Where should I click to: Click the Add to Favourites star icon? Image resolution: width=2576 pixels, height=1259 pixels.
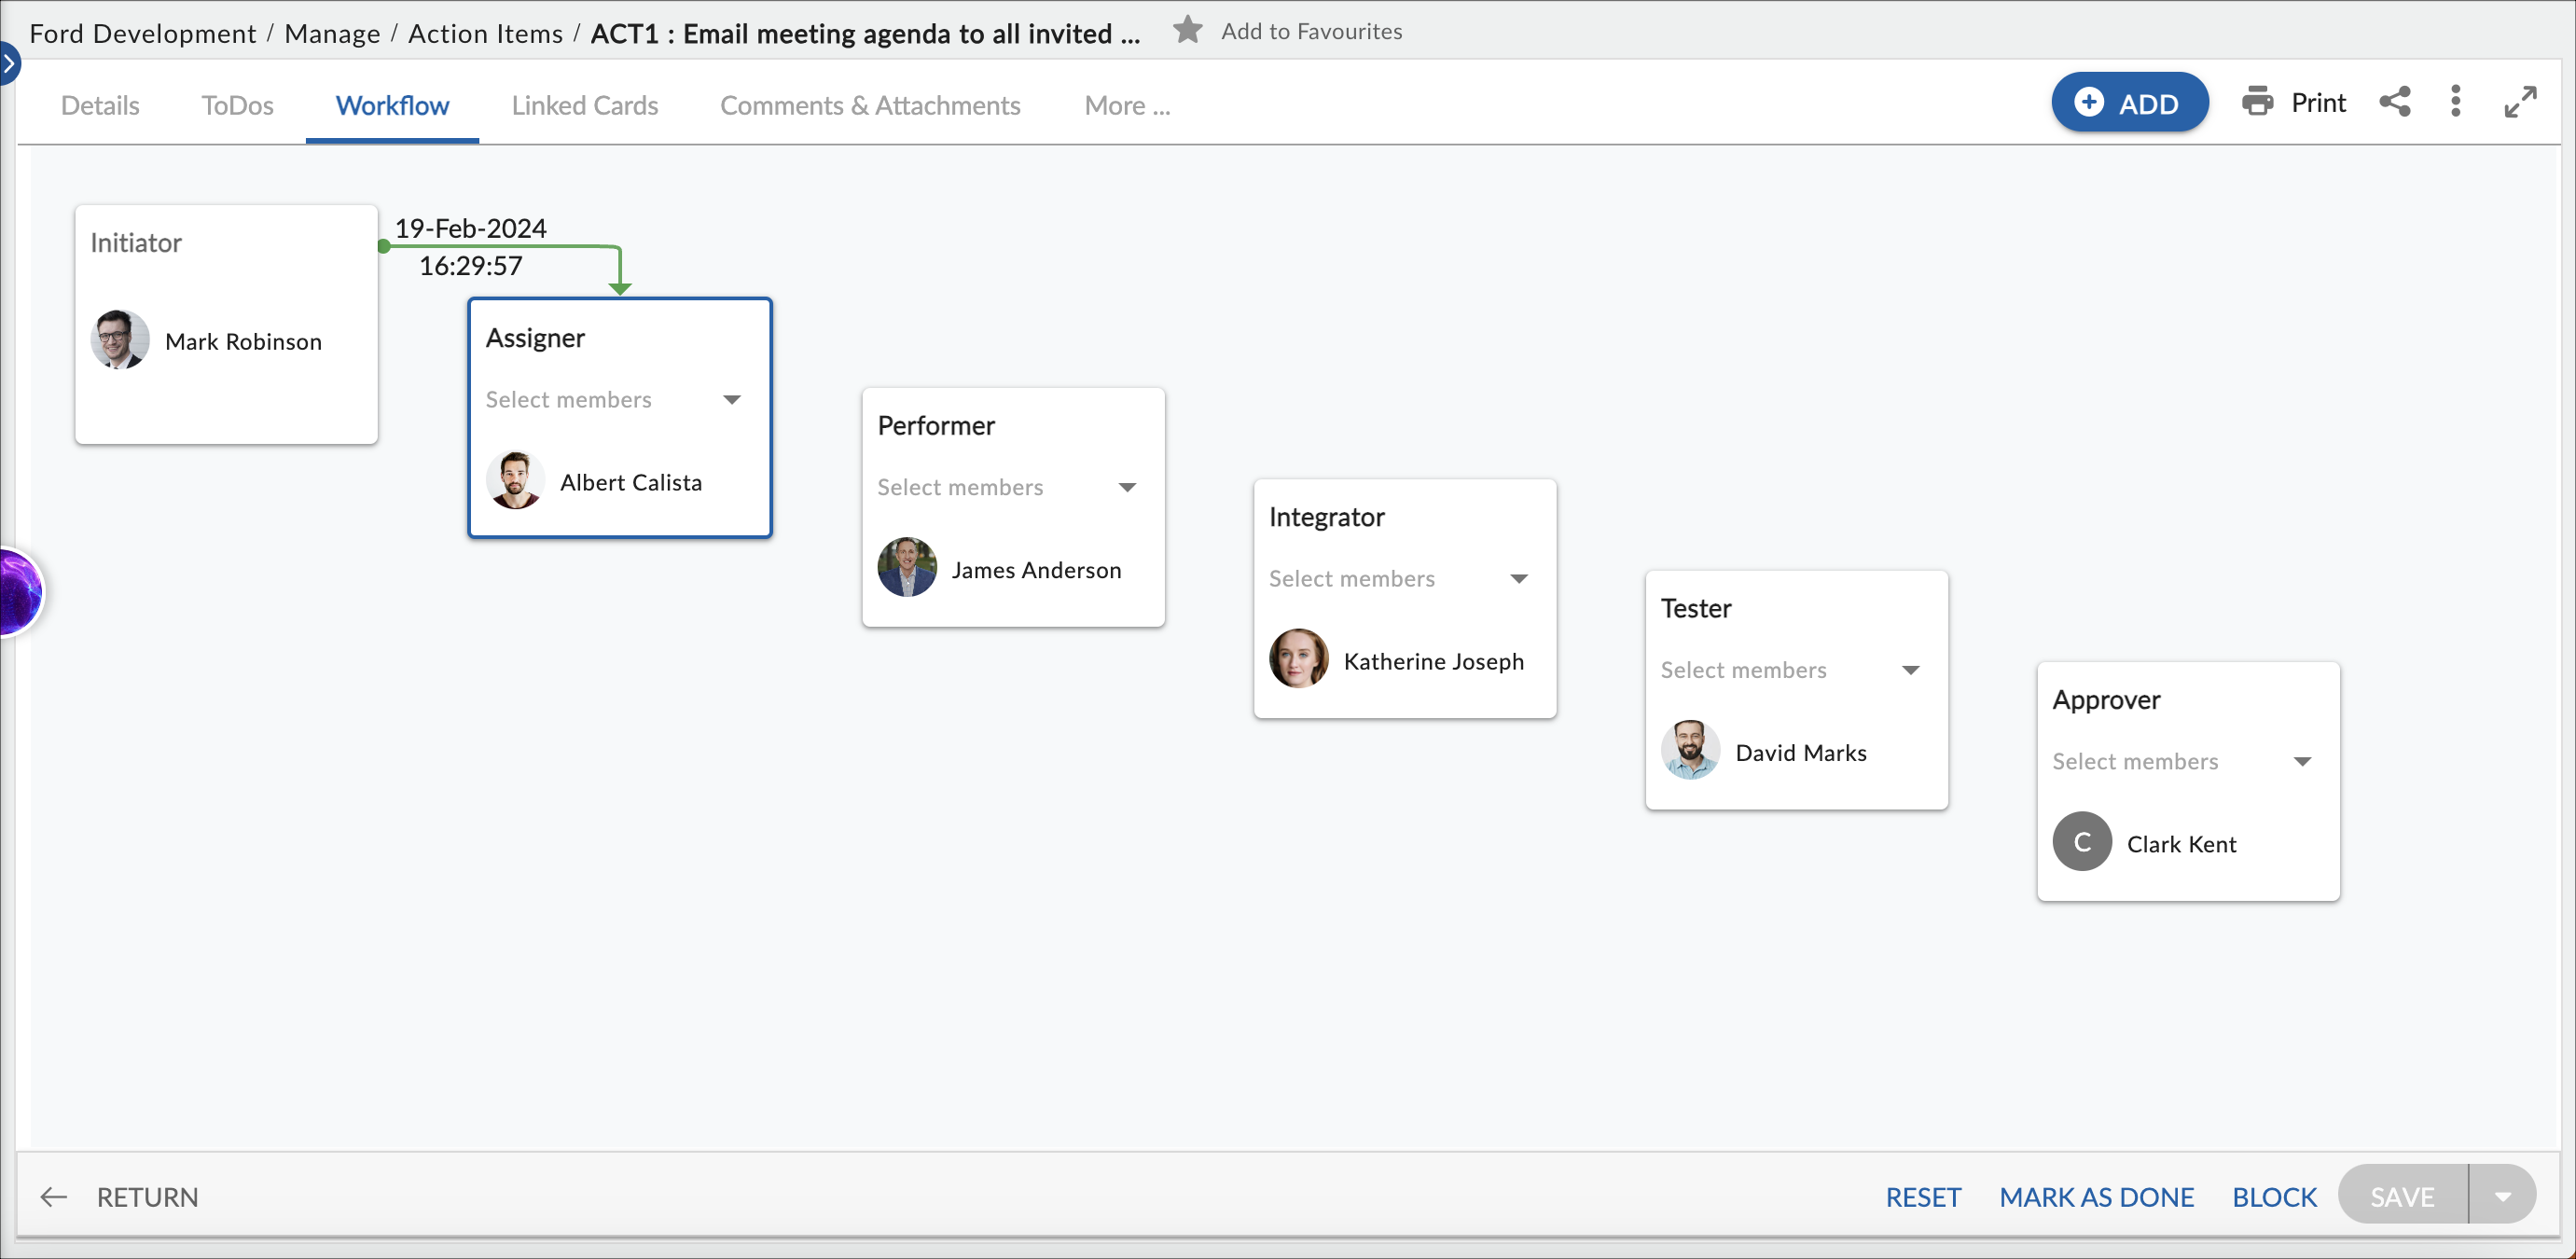1187,30
